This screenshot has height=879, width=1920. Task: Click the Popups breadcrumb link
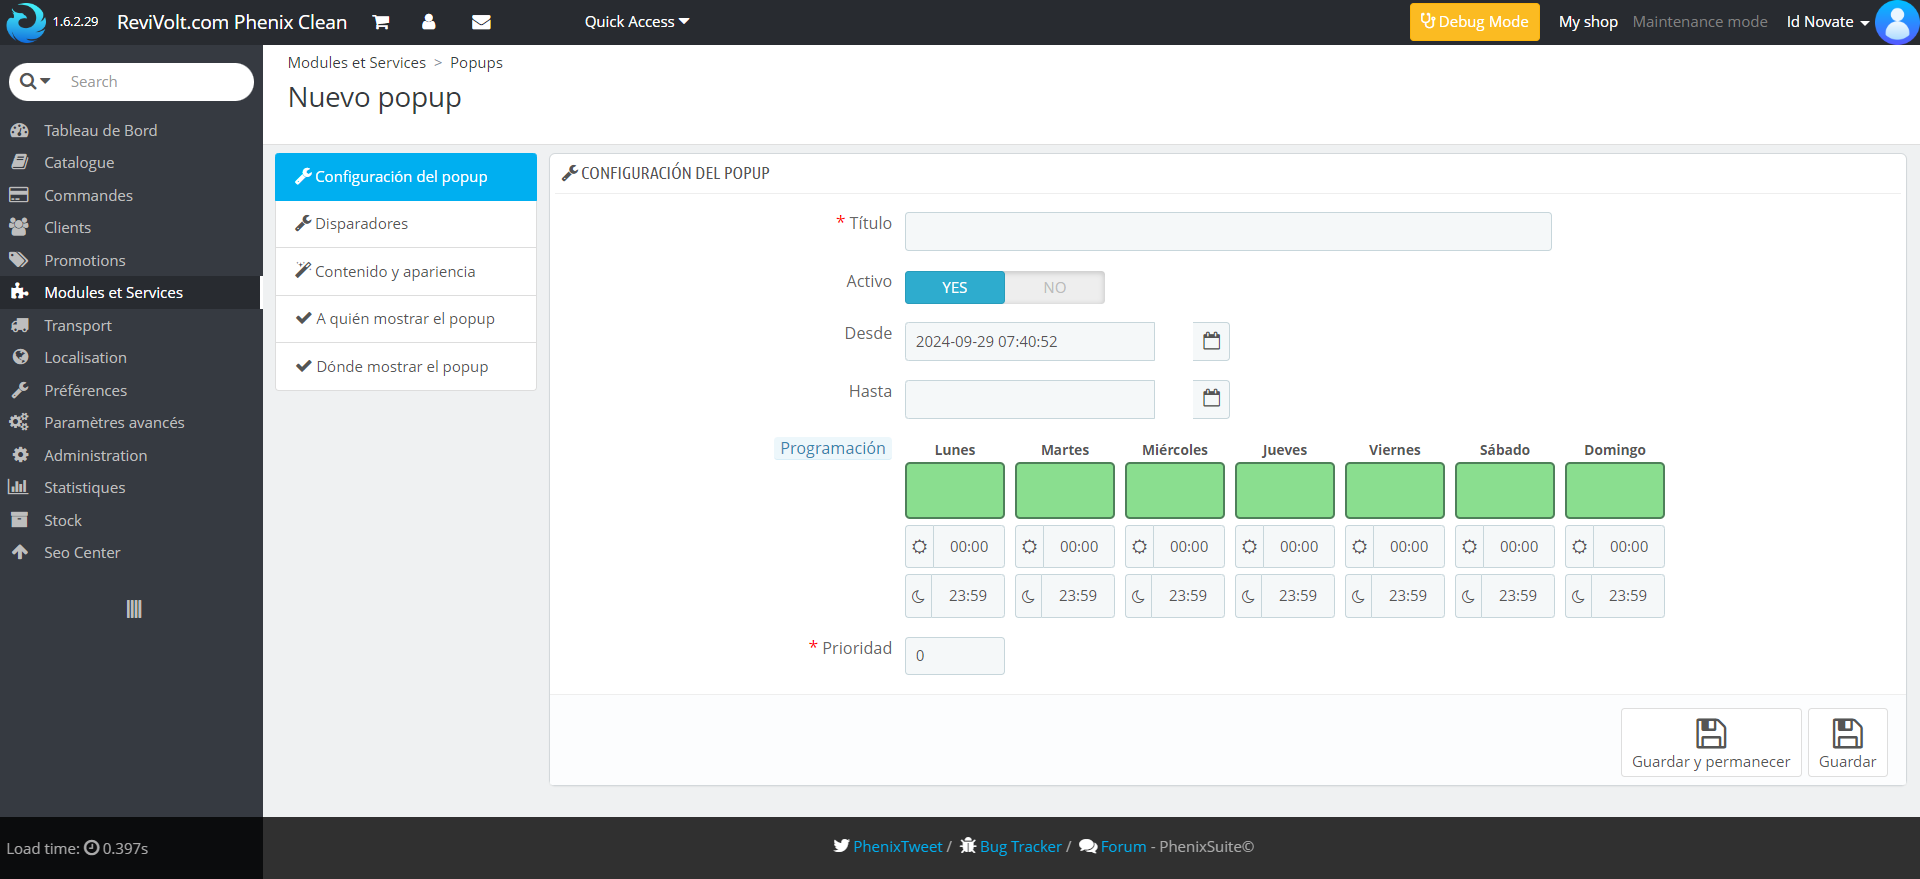476,62
